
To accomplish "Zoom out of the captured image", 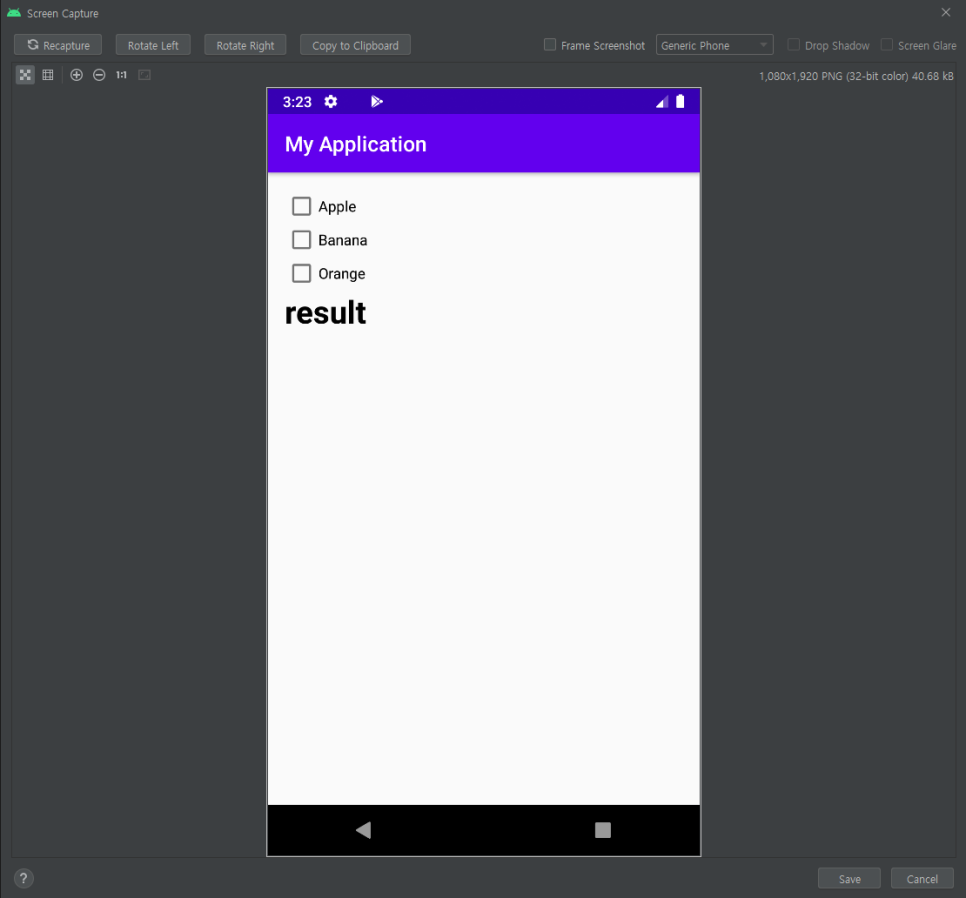I will pos(99,75).
